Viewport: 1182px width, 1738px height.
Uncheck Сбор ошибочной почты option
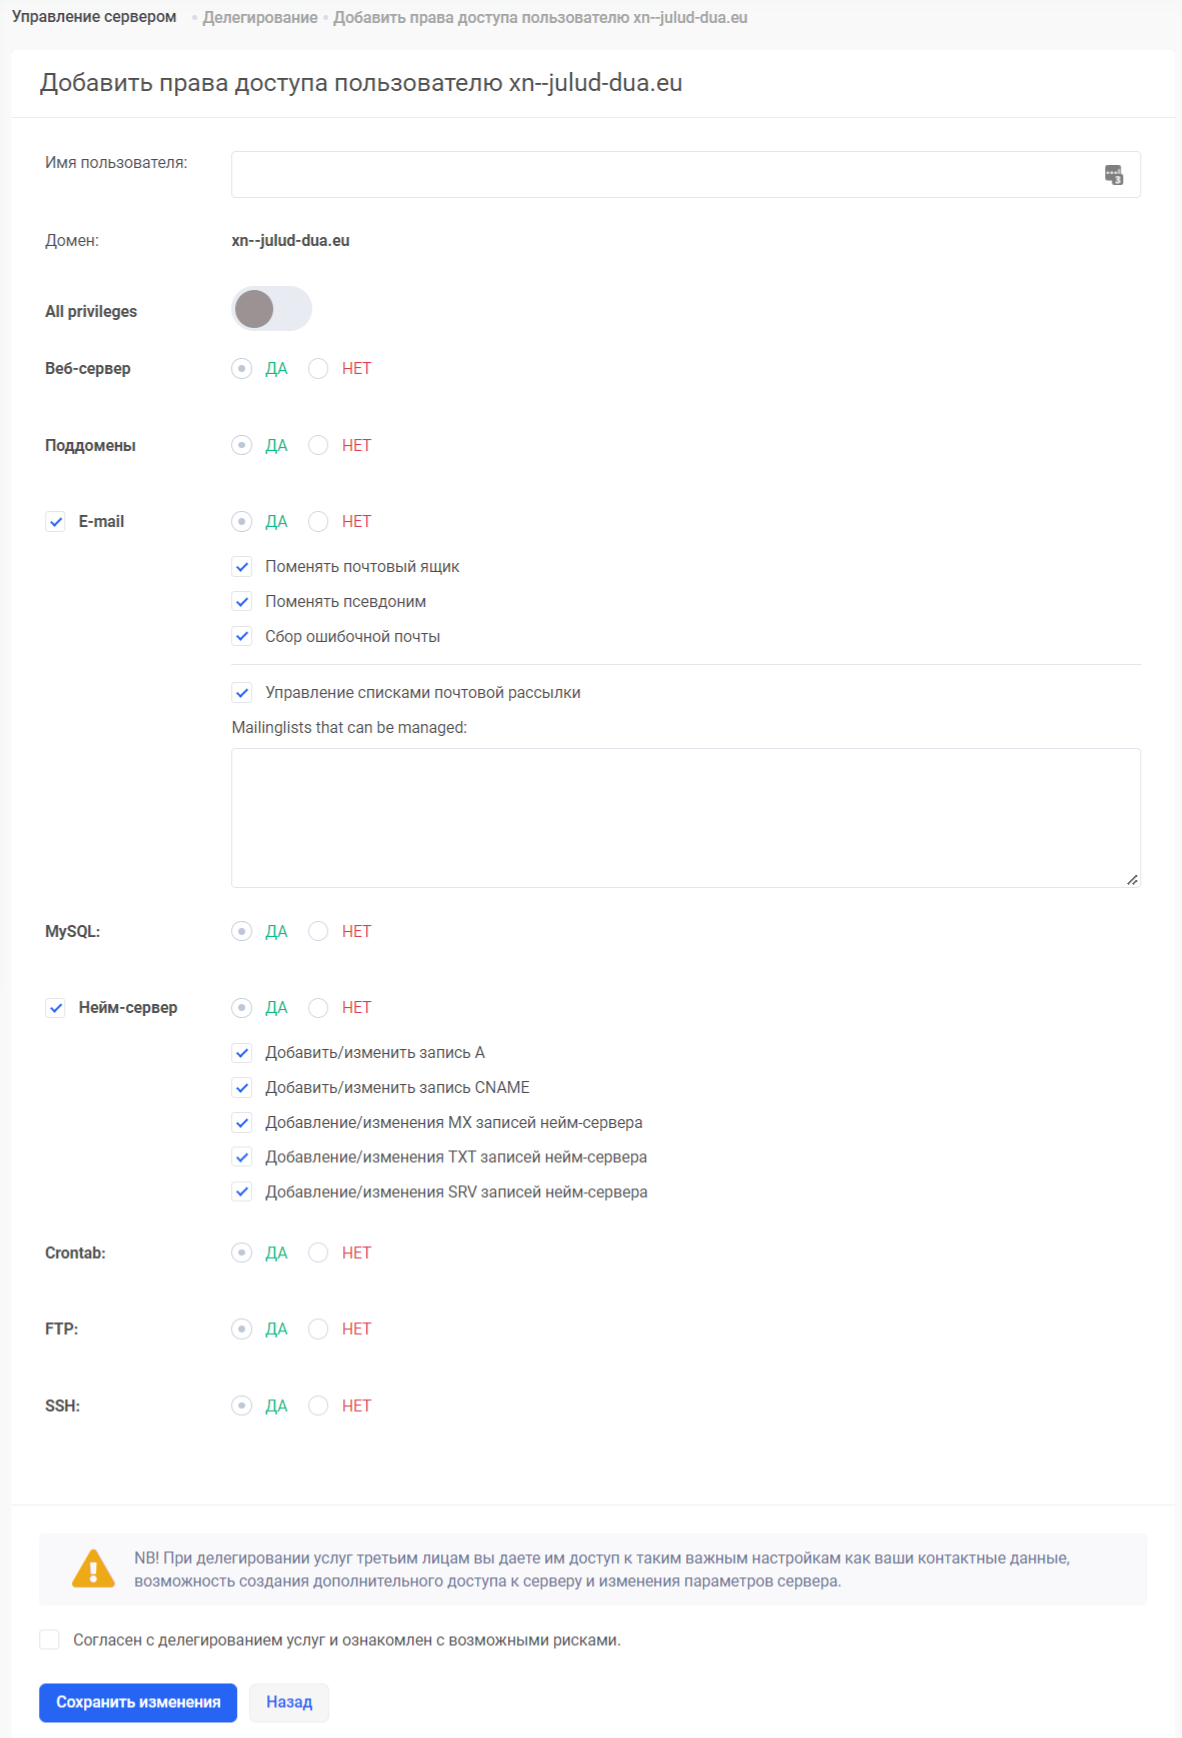tap(242, 637)
